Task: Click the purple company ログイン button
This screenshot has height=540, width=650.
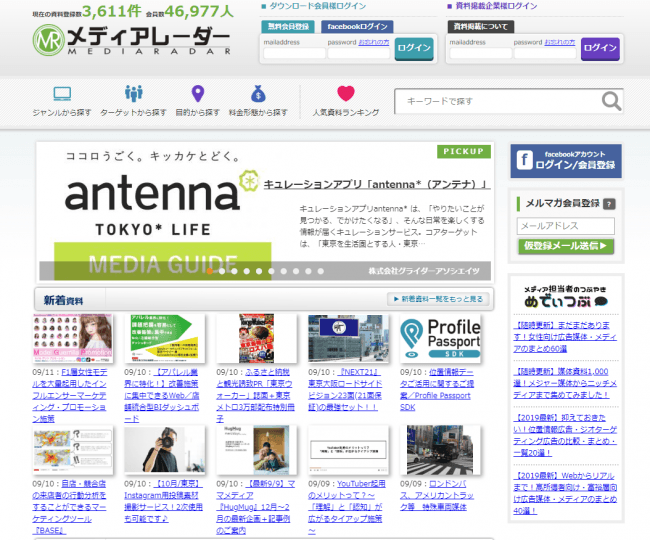Action: tap(600, 48)
